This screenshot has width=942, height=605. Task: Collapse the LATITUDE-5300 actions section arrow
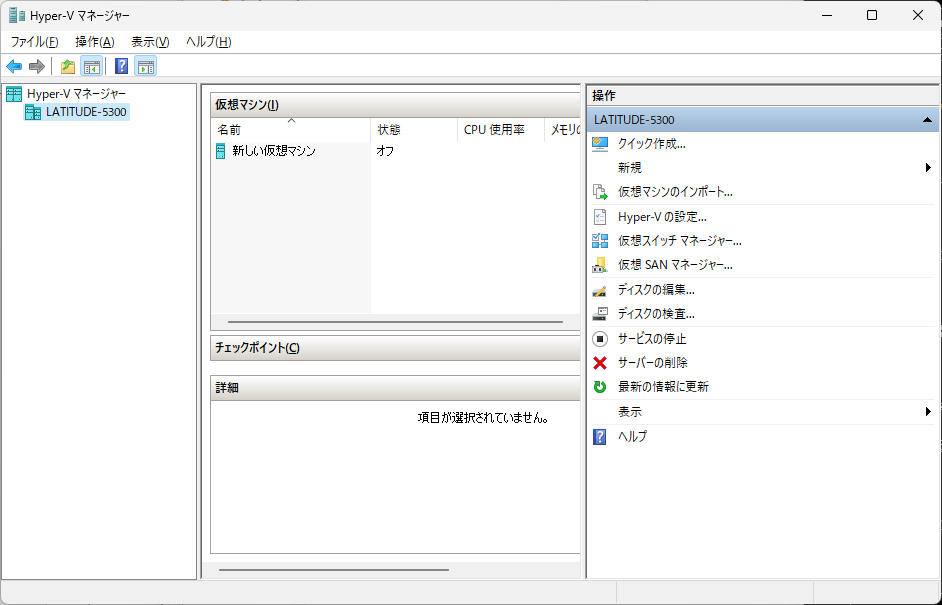(927, 120)
